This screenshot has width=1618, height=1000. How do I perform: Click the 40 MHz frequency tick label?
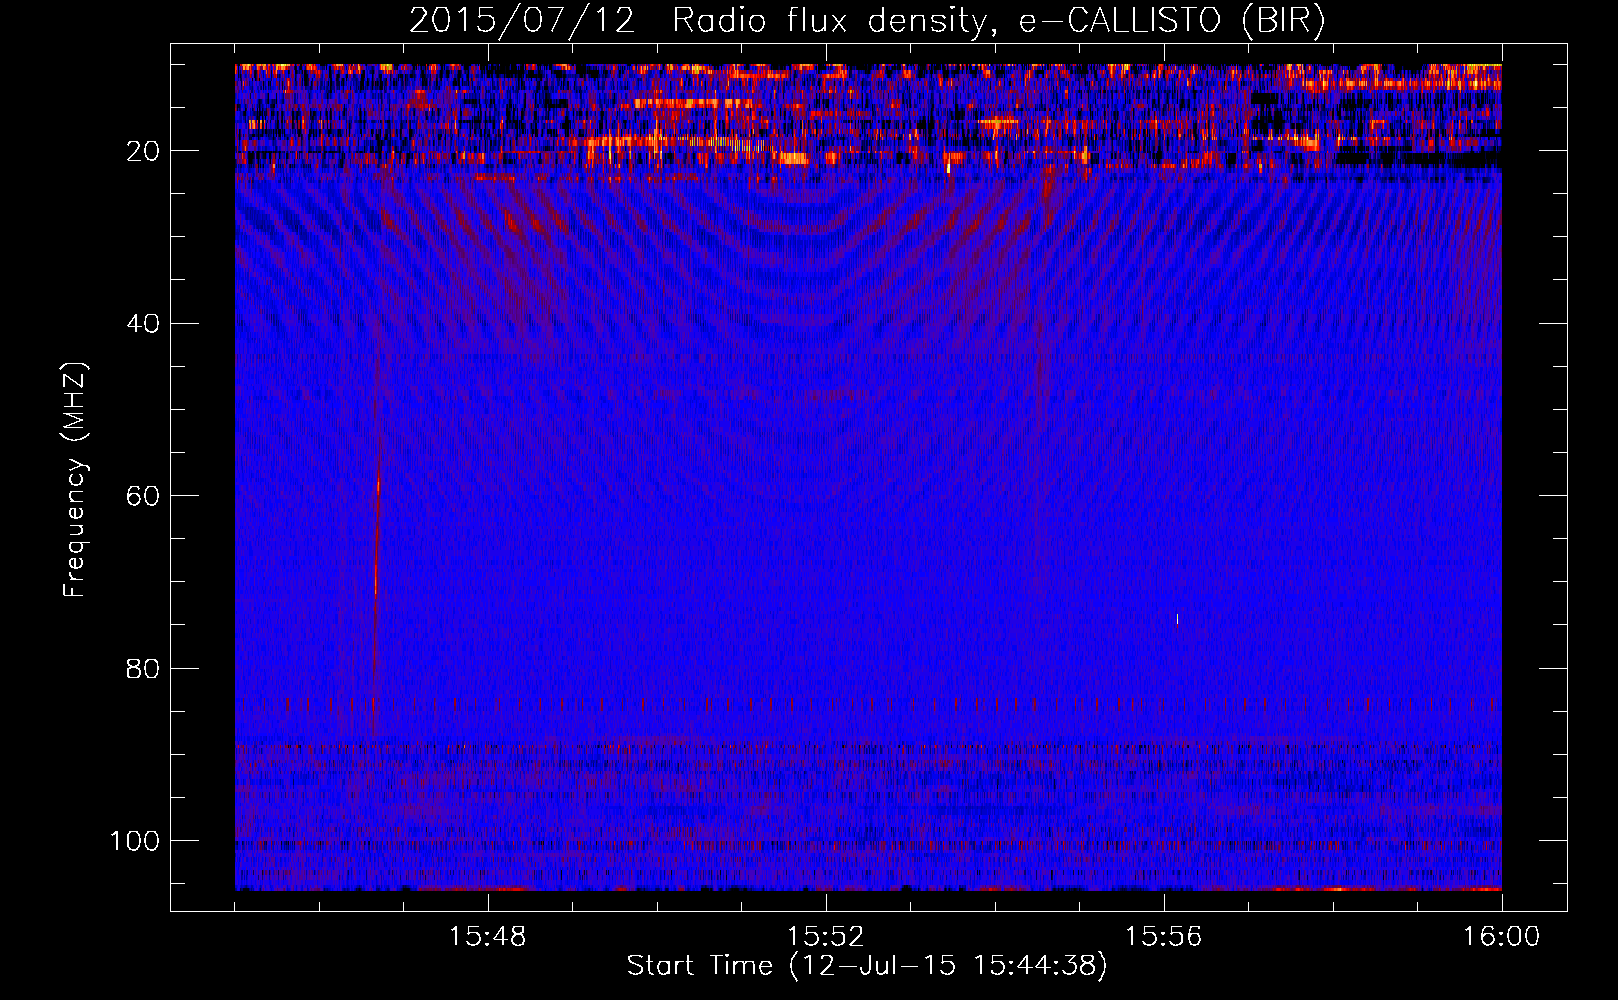[144, 324]
